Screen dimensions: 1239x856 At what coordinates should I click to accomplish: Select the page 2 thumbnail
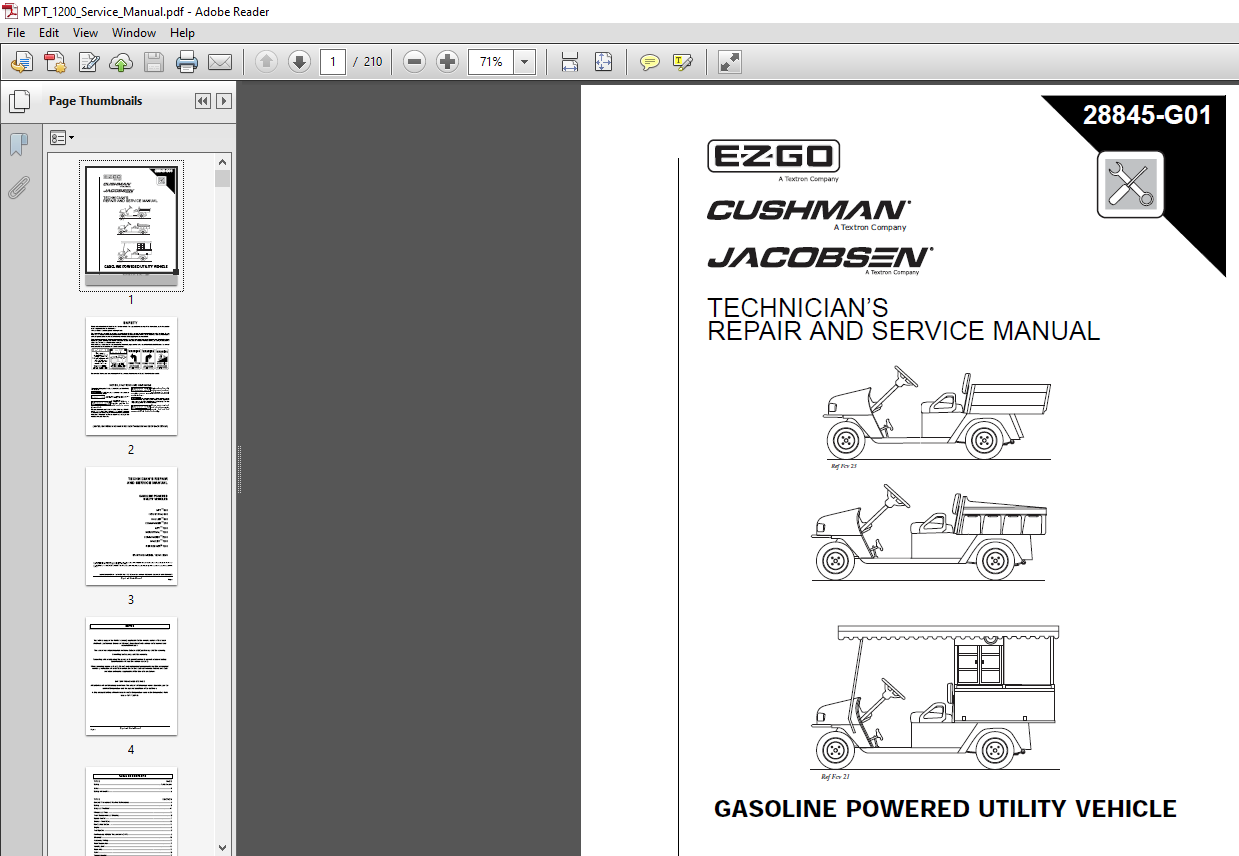[131, 376]
